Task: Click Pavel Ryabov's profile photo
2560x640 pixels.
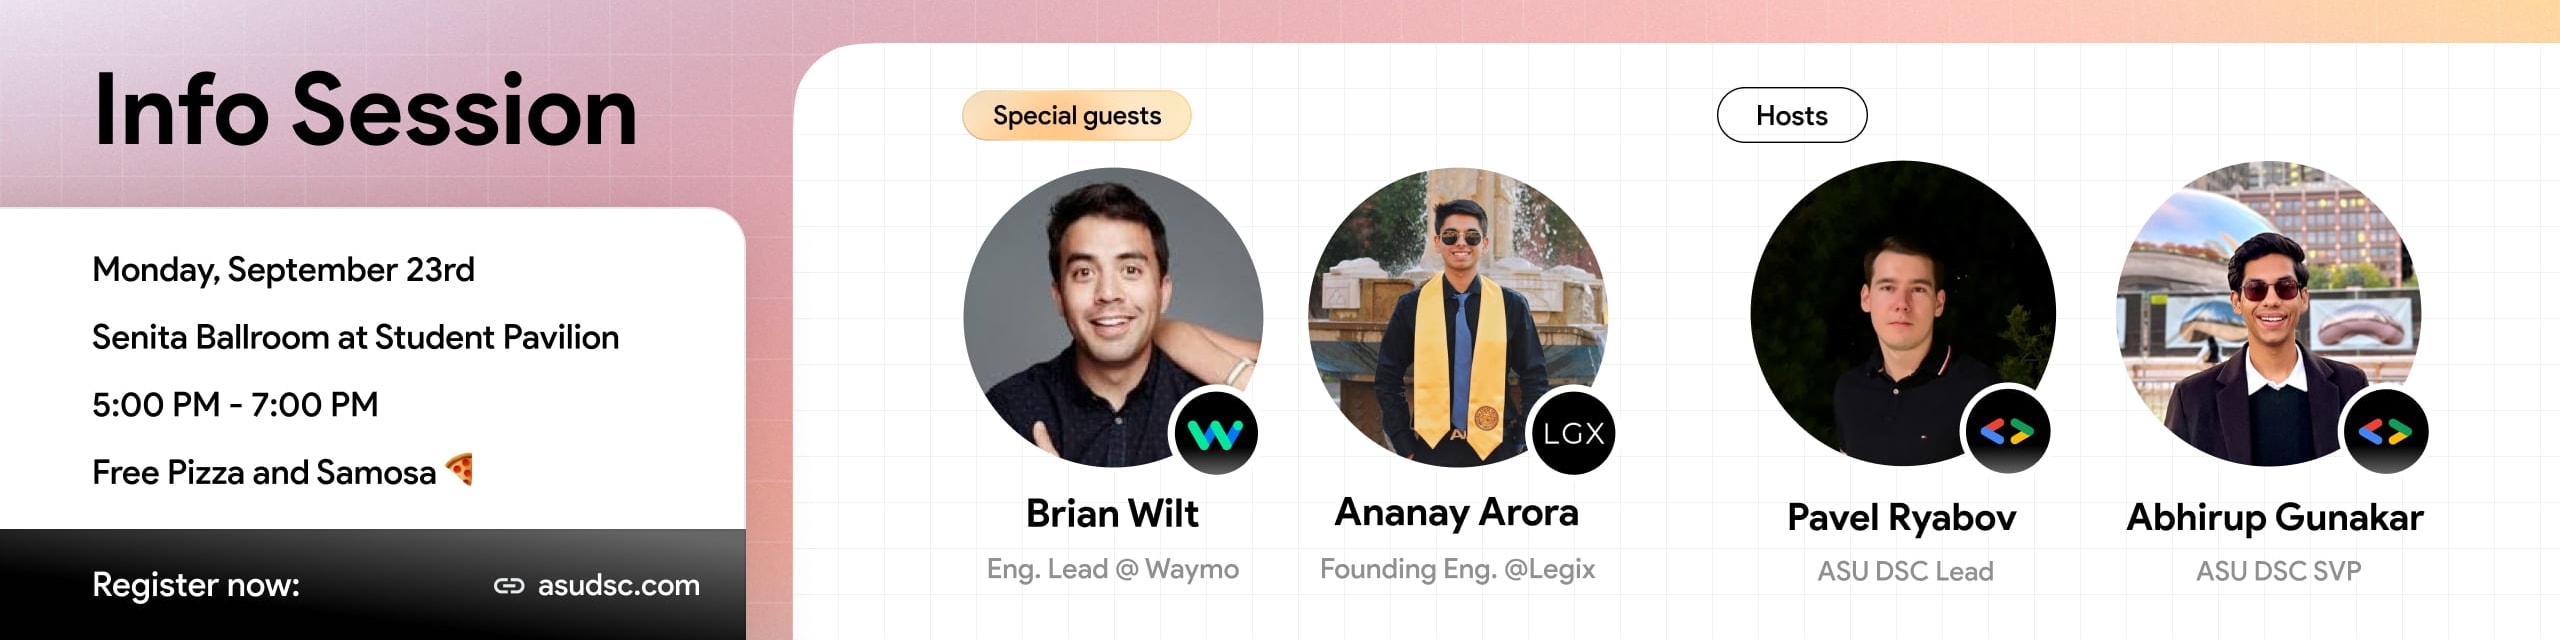Action: (1902, 313)
